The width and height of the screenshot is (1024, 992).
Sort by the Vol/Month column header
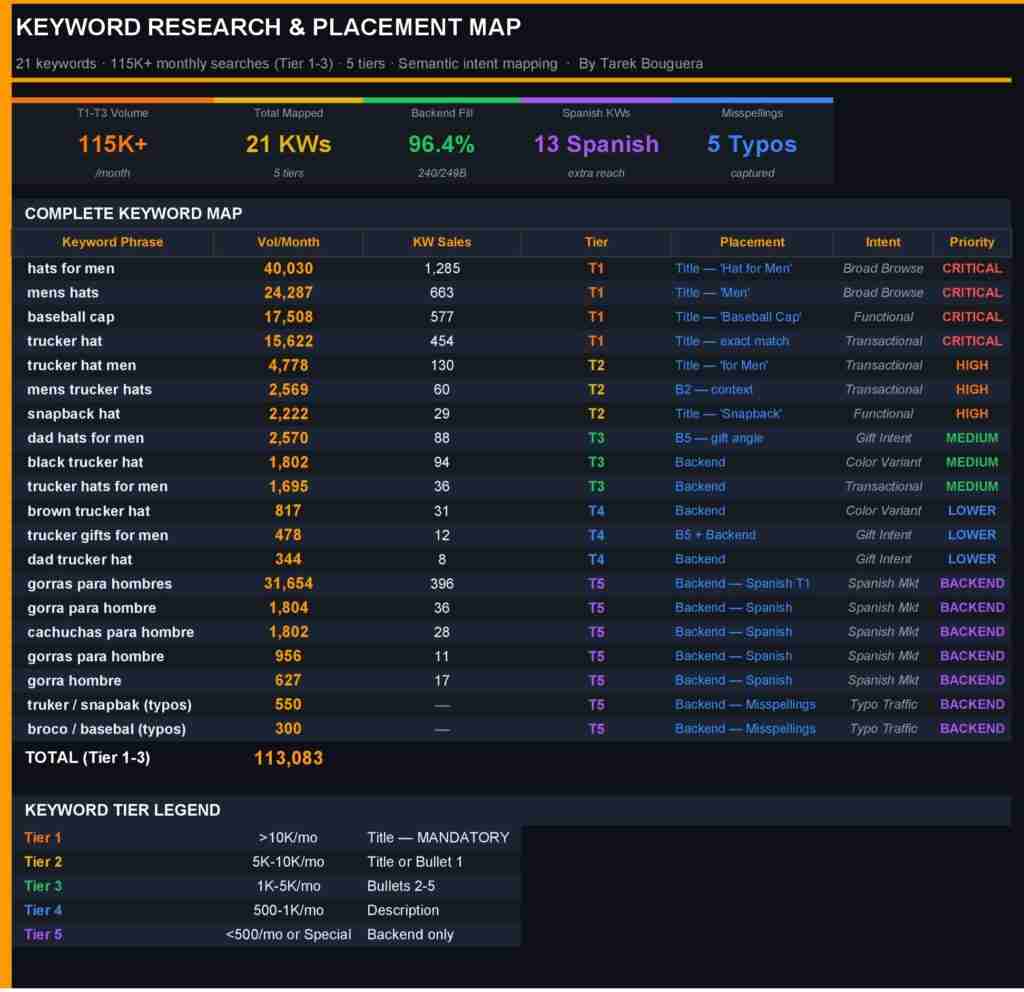pos(288,242)
